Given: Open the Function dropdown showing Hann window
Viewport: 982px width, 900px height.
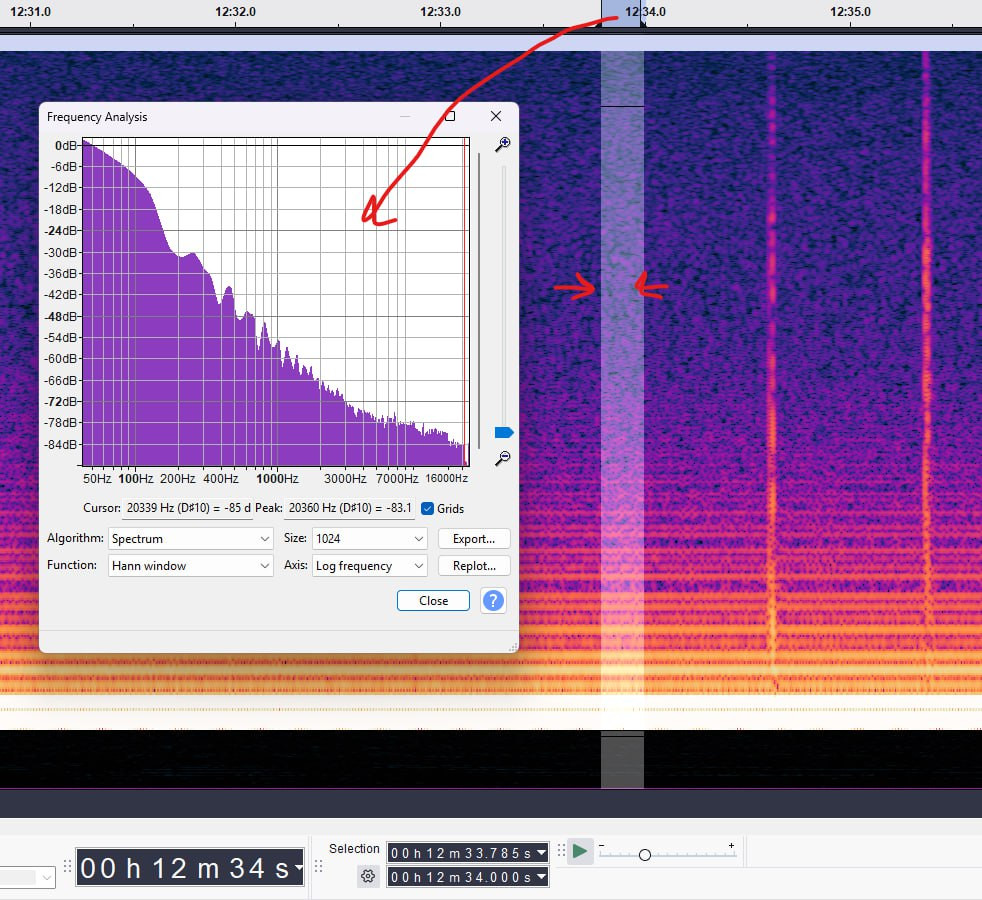Looking at the screenshot, I should point(190,565).
